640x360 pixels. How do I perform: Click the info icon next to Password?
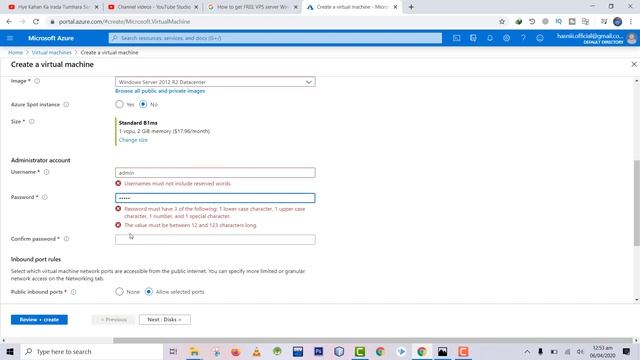point(45,197)
